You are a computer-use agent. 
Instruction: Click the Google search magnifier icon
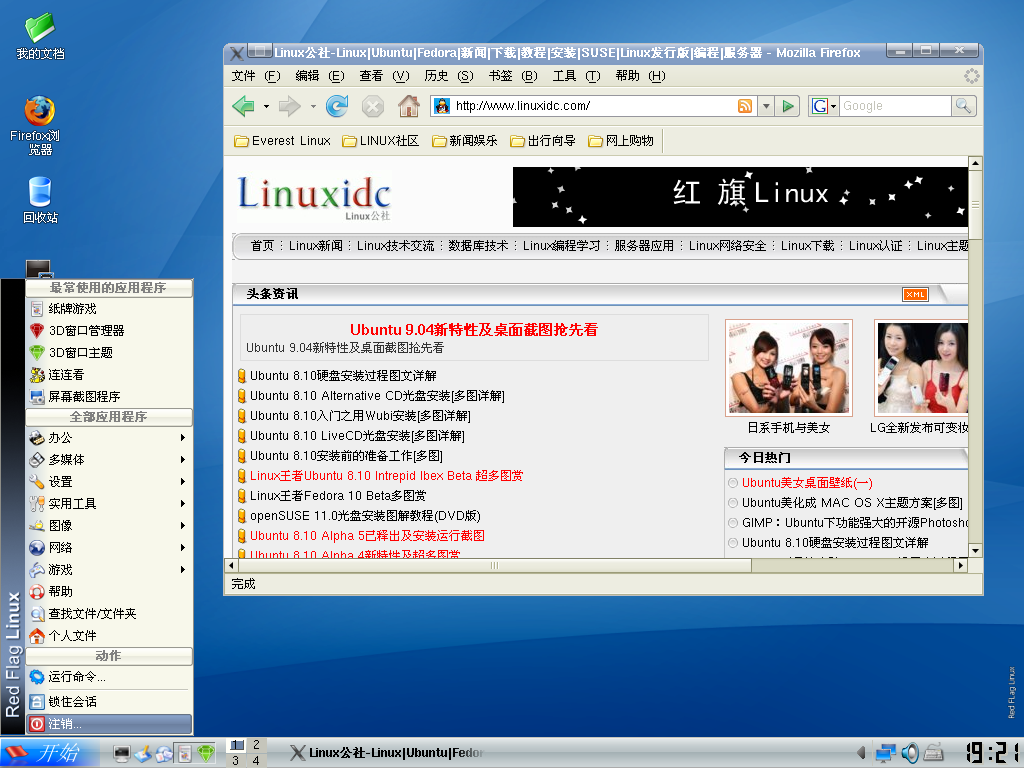[962, 105]
